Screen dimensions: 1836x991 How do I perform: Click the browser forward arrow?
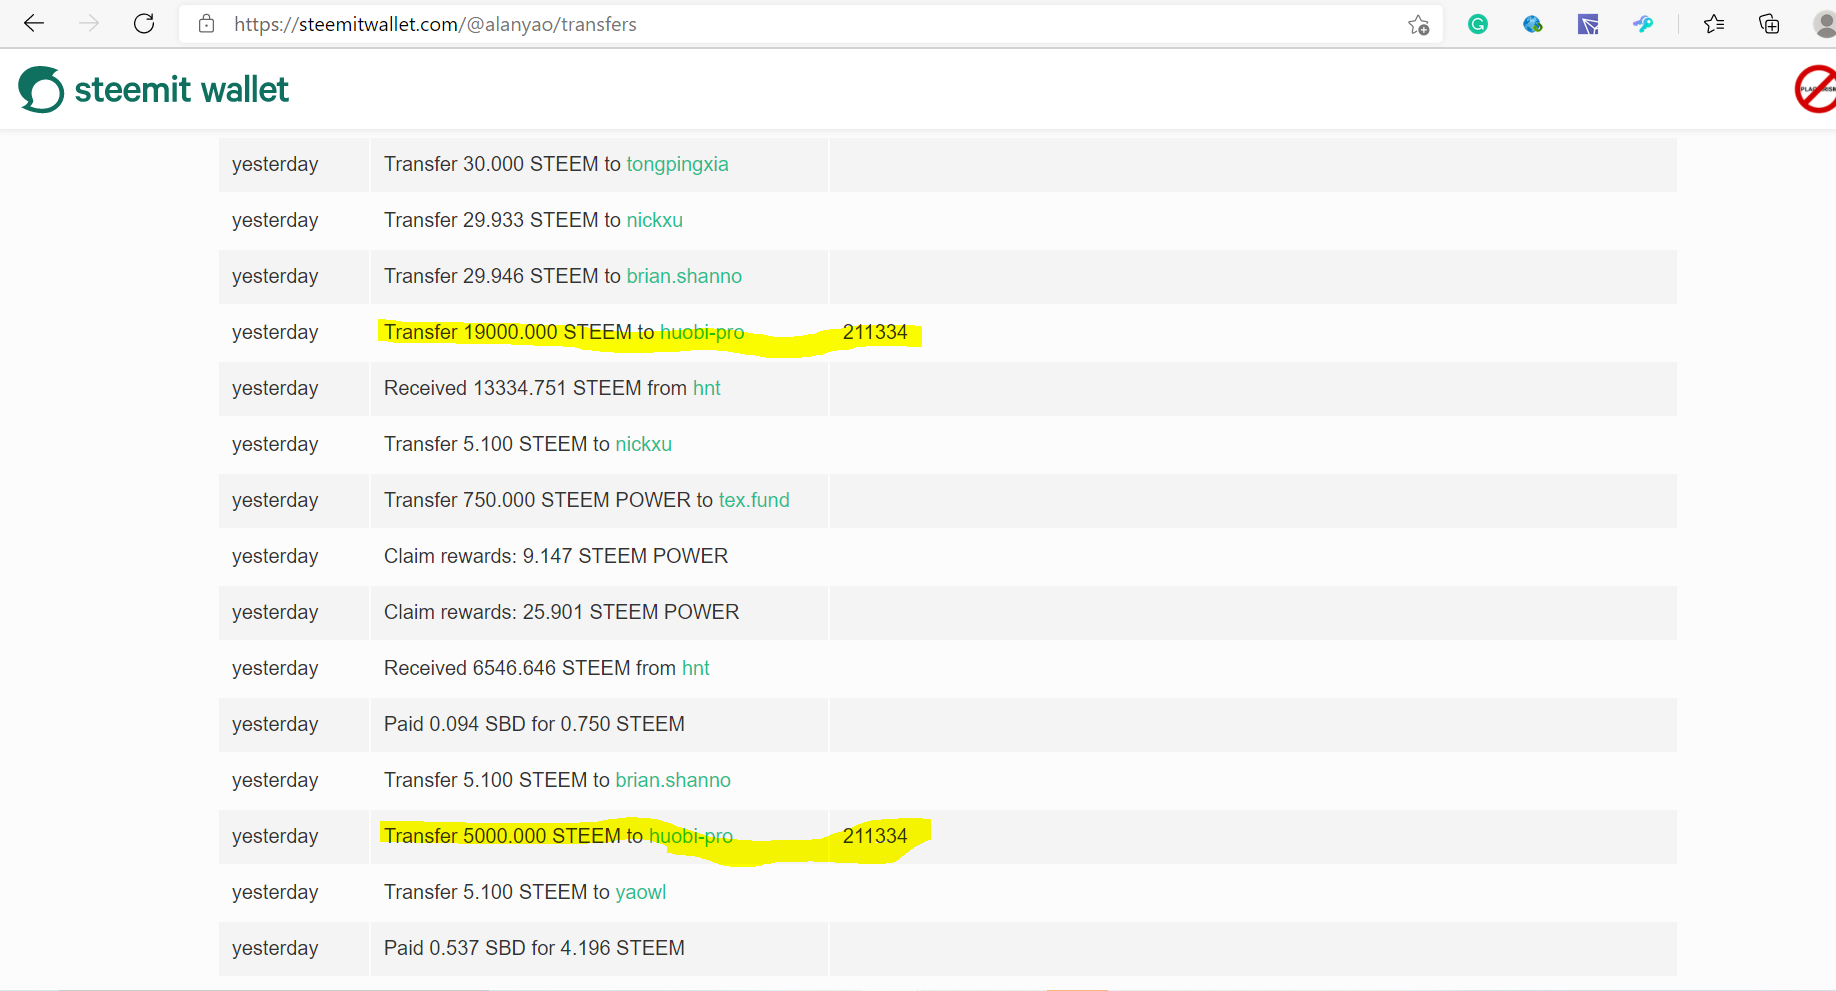click(x=89, y=24)
